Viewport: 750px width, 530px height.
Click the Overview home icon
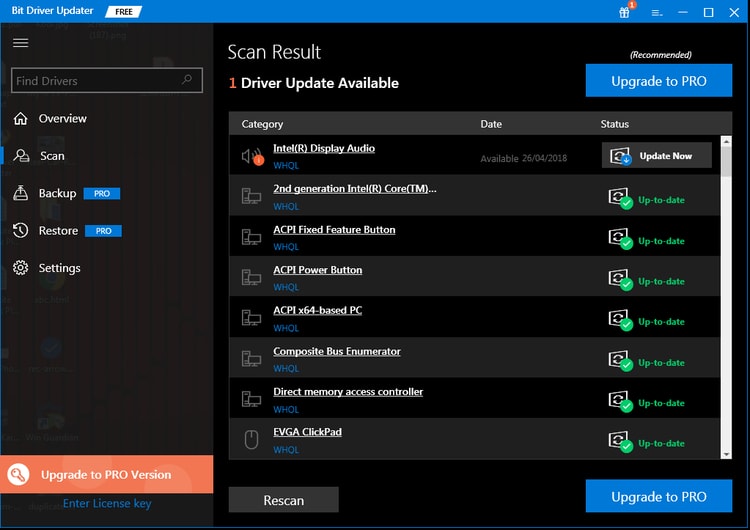pyautogui.click(x=21, y=118)
